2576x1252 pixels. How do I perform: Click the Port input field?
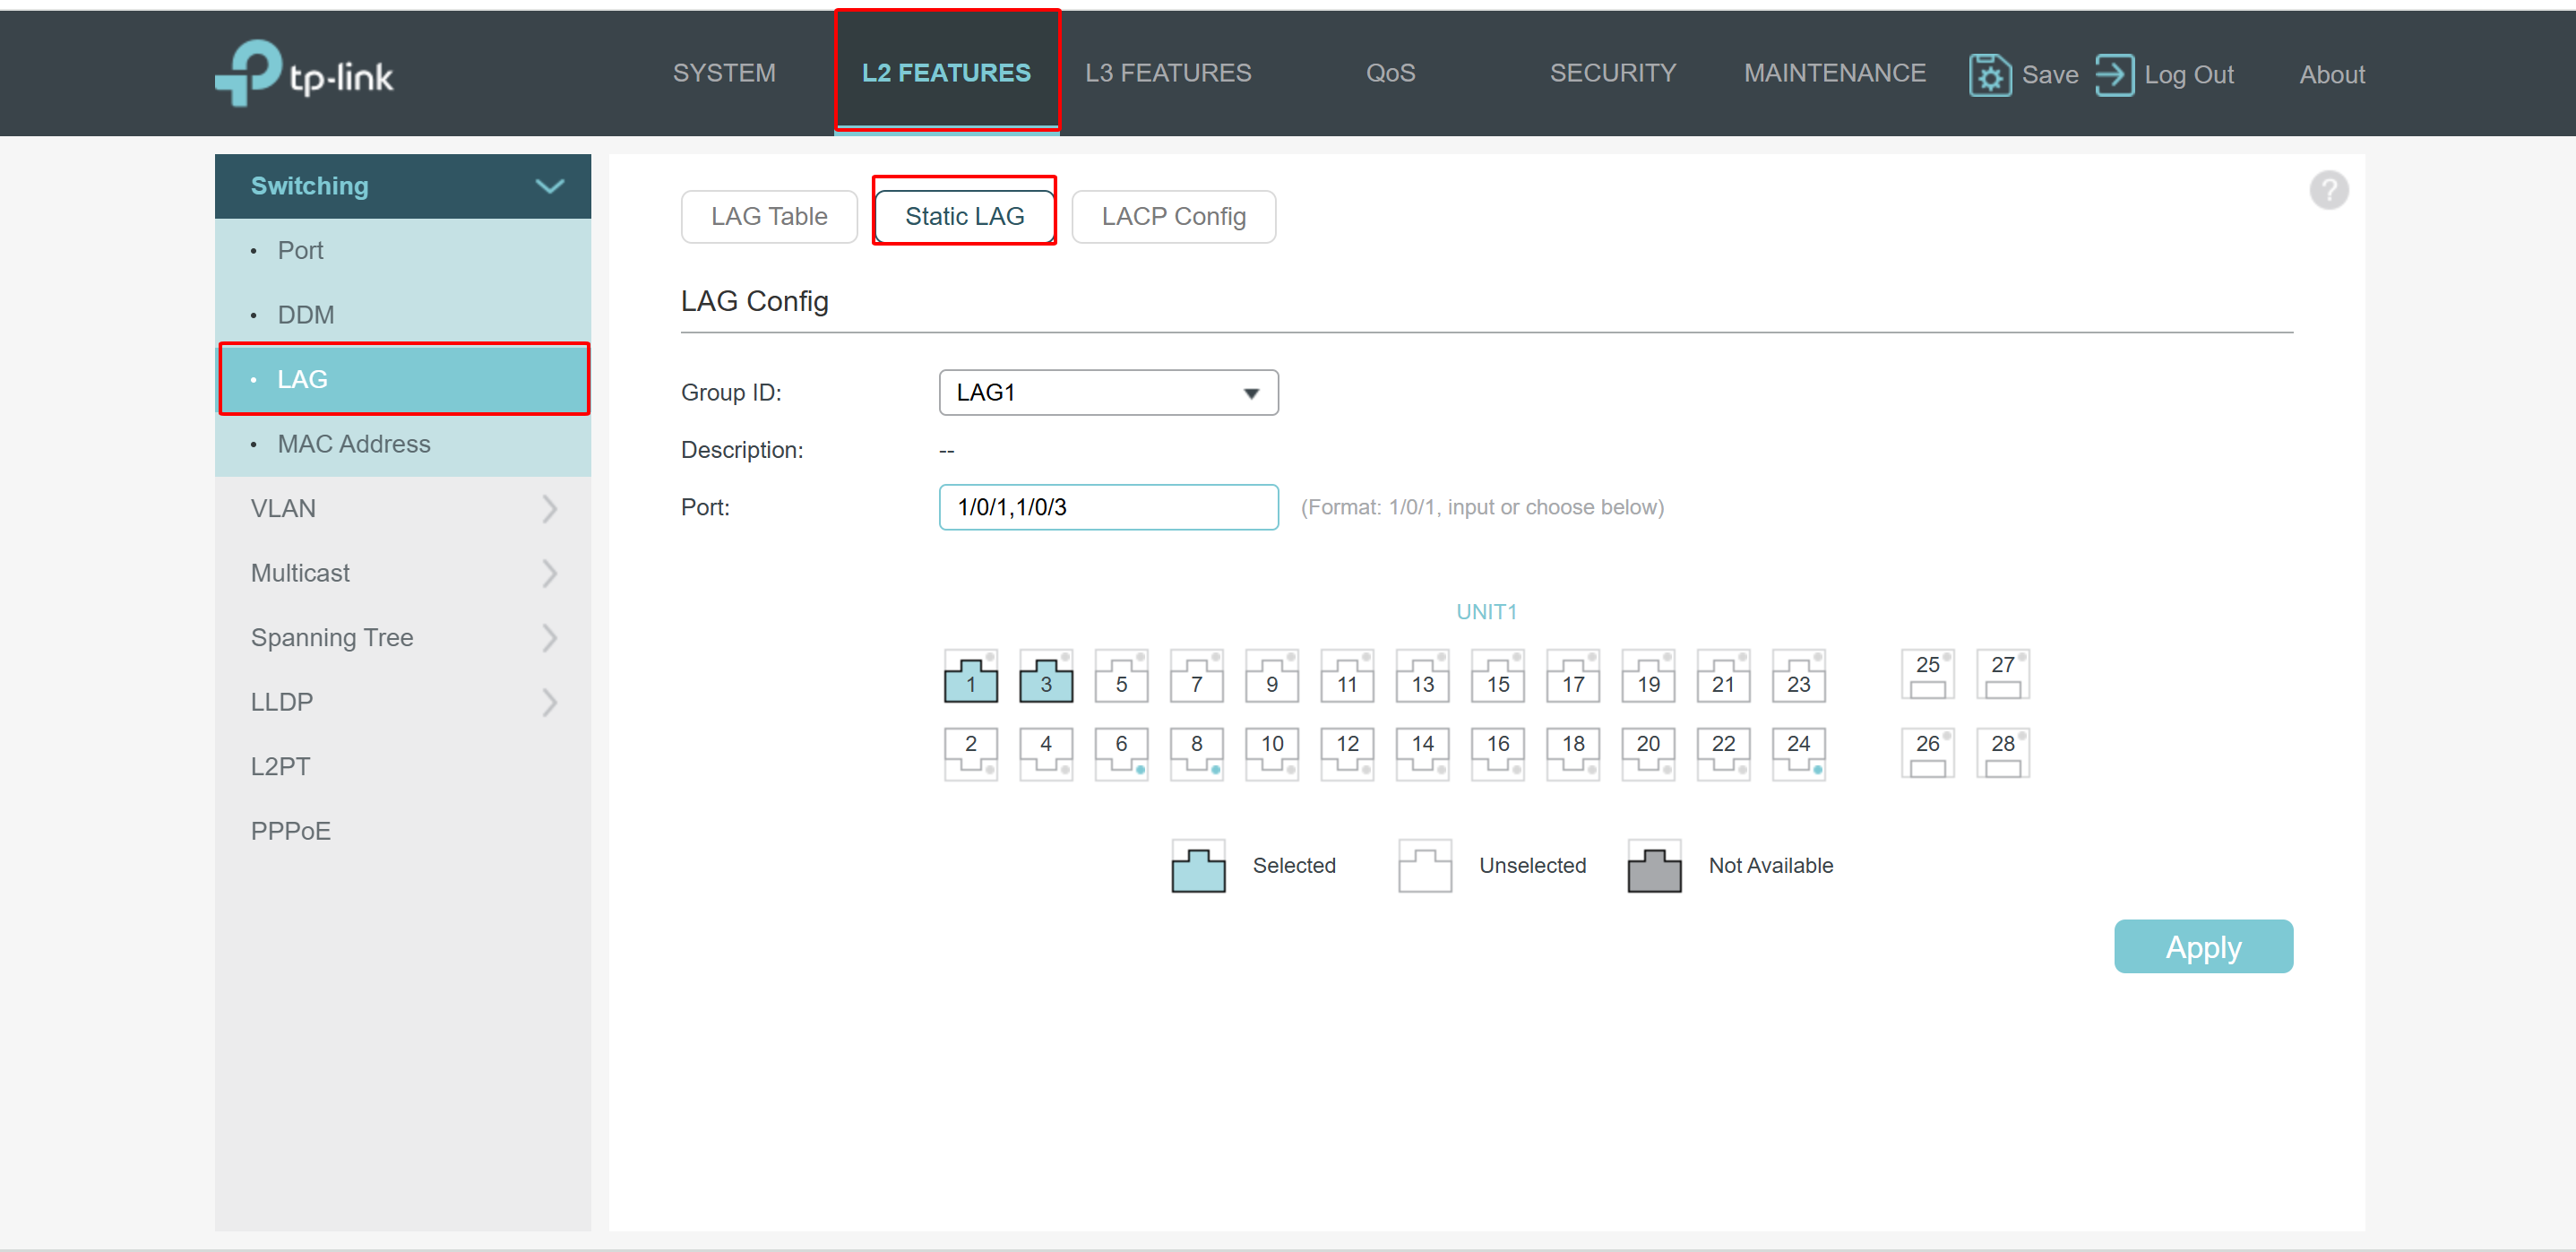pyautogui.click(x=1108, y=507)
